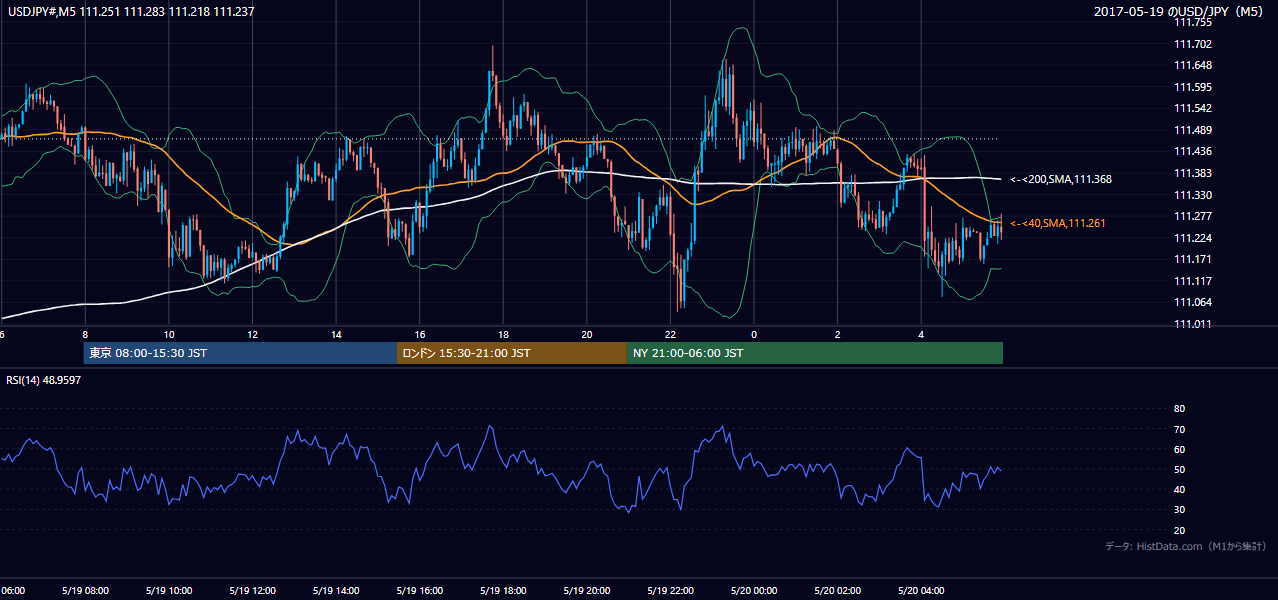Click the 5/19 22:00 time label
This screenshot has width=1278, height=600.
[x=670, y=590]
